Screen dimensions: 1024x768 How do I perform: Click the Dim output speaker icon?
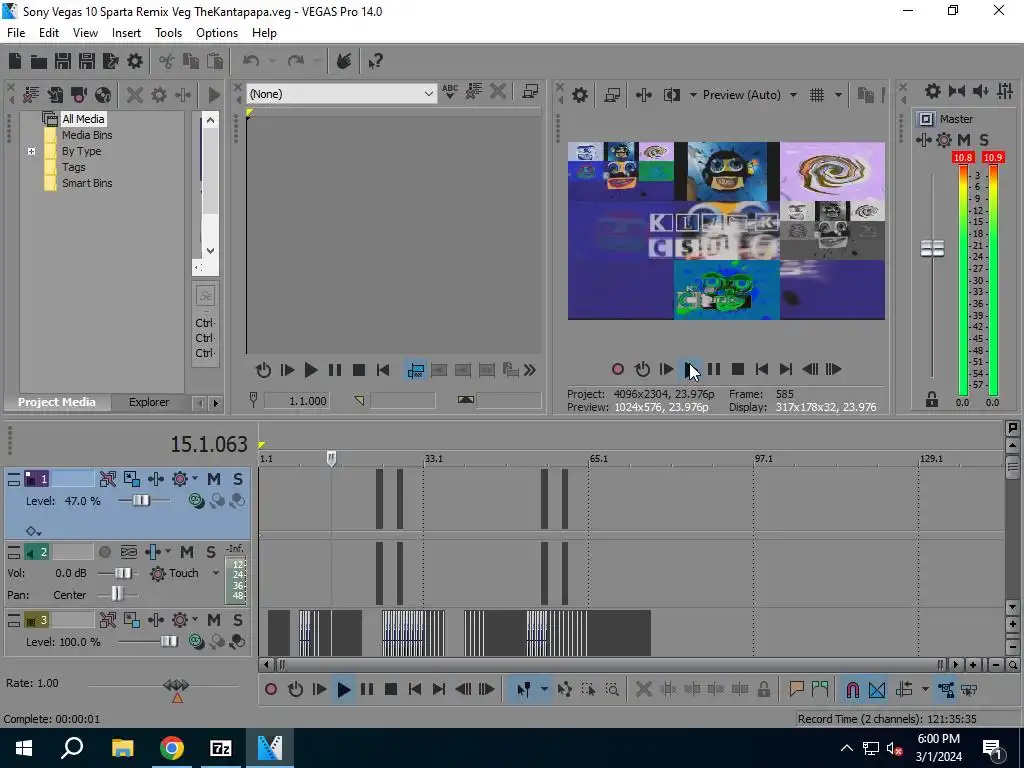click(x=981, y=91)
